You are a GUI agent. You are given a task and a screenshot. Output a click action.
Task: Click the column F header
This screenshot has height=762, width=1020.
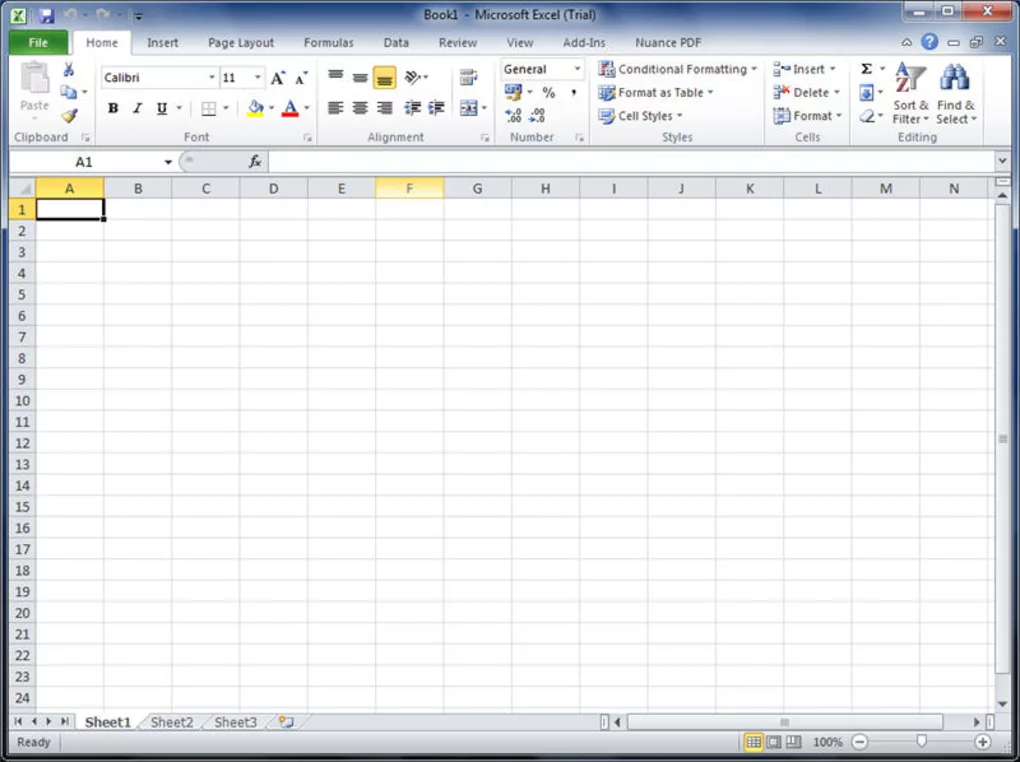[x=409, y=189]
